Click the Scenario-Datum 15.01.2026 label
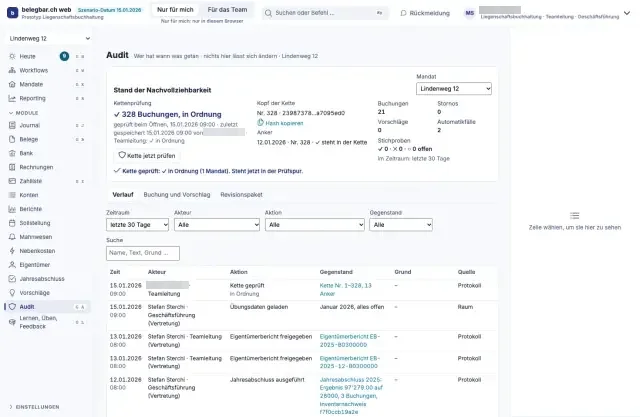This screenshot has height=417, width=640. point(109,10)
